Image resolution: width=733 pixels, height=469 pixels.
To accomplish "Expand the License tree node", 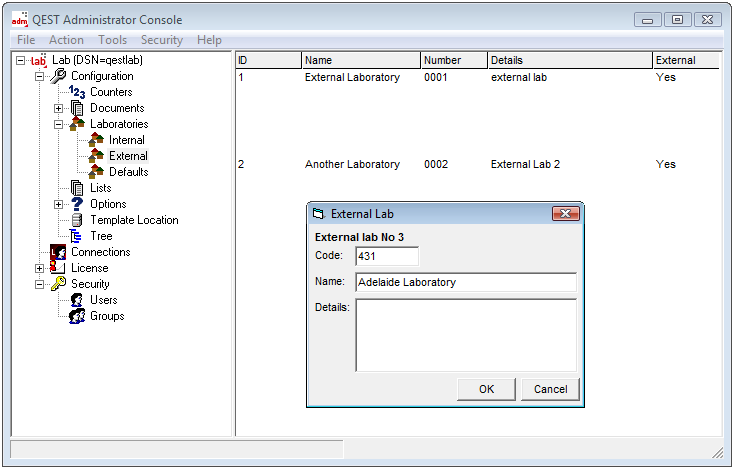I will click(40, 268).
